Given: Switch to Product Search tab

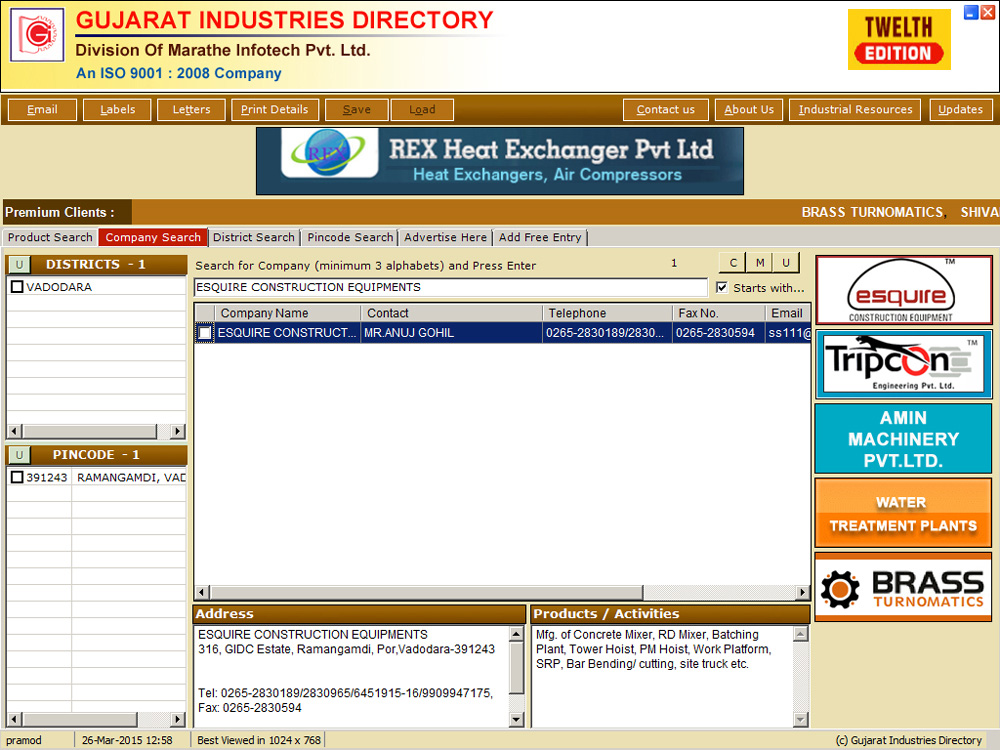Looking at the screenshot, I should point(50,237).
